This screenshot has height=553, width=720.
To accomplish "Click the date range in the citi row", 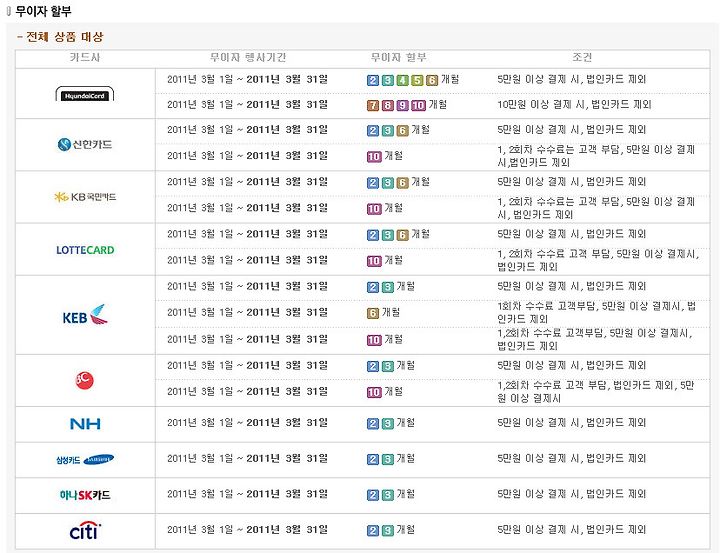I will tap(248, 530).
